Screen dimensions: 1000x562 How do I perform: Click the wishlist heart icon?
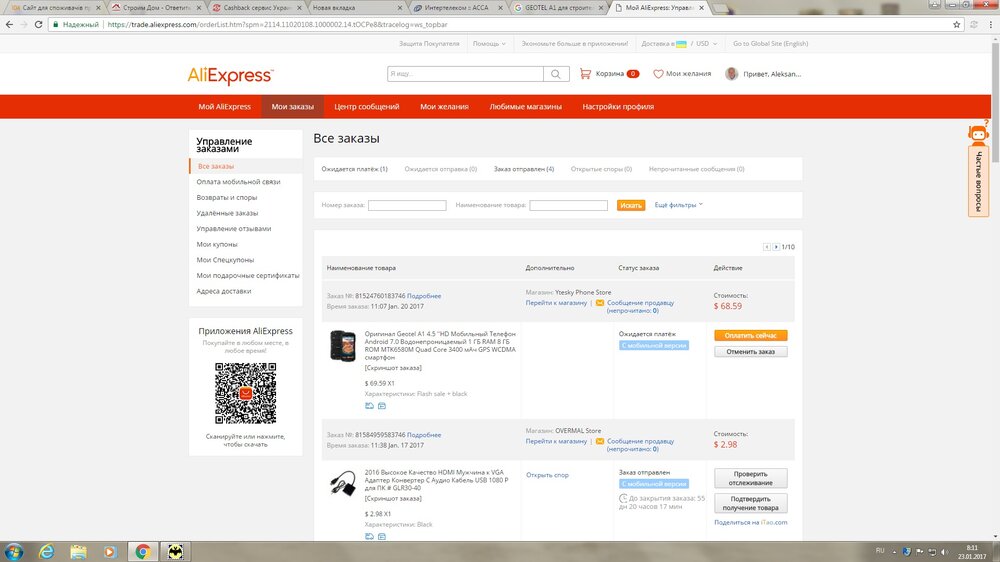658,74
